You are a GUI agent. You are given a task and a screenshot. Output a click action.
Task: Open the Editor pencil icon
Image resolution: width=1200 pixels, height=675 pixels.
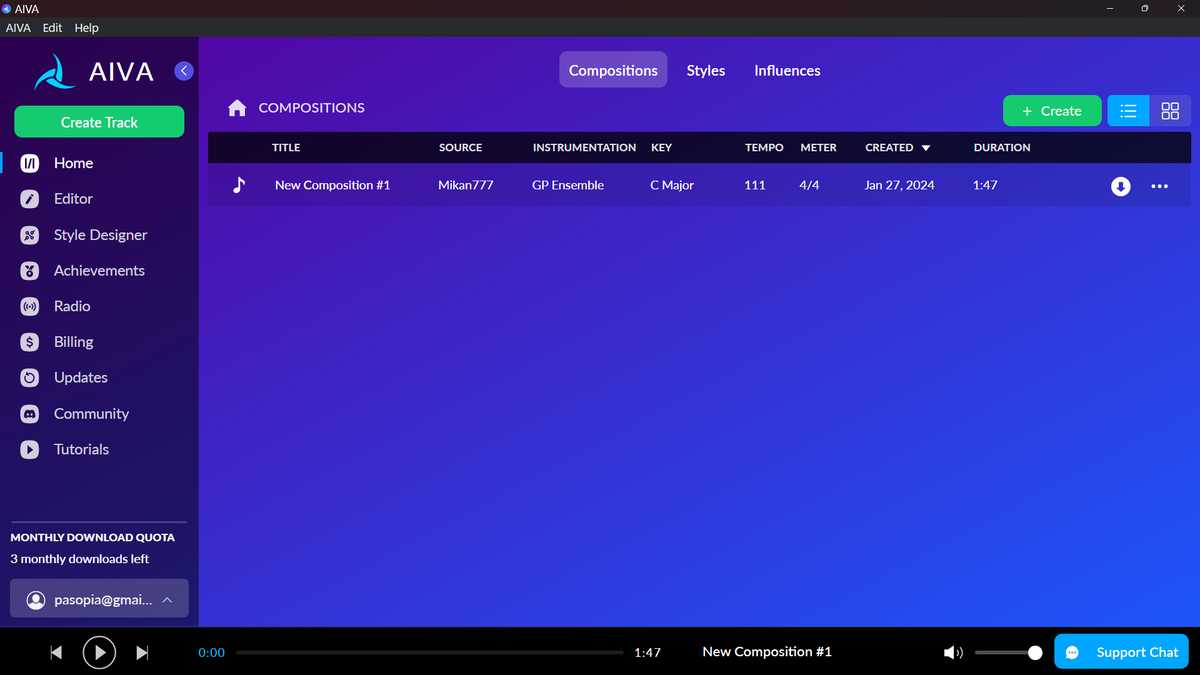(30, 199)
